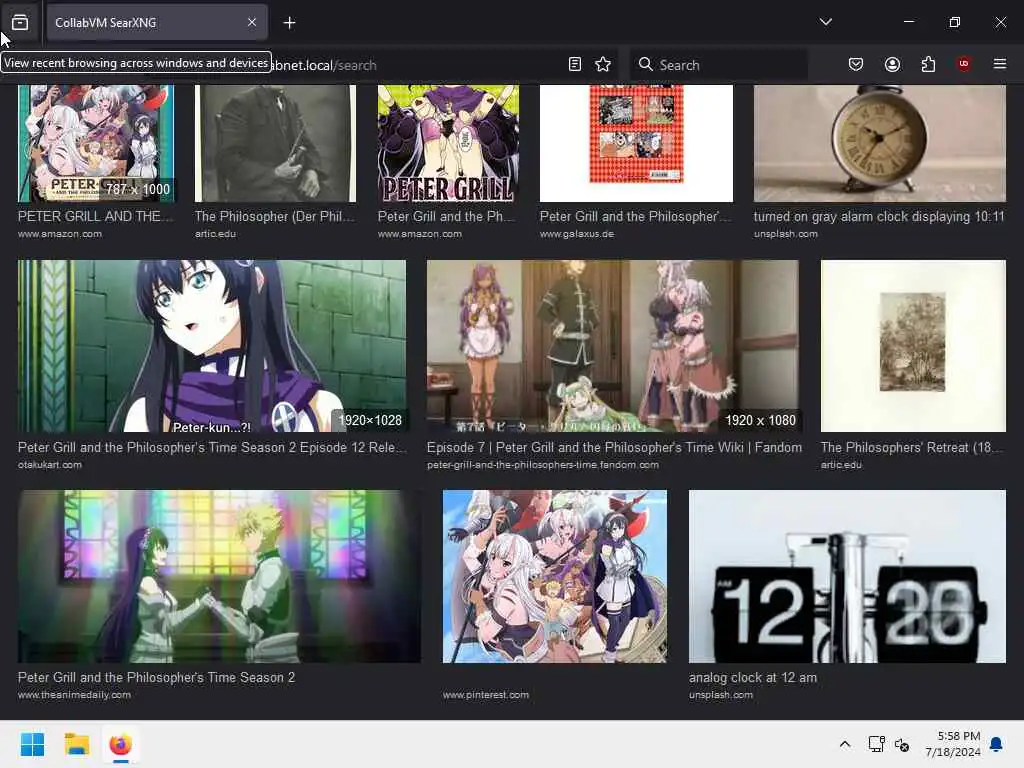This screenshot has height=768, width=1024.
Task: Close the CollabVM SearXNG tab
Action: (252, 22)
